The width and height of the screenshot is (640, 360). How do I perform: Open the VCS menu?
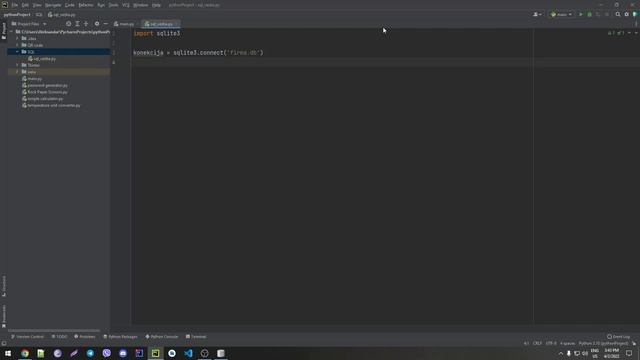click(x=126, y=5)
